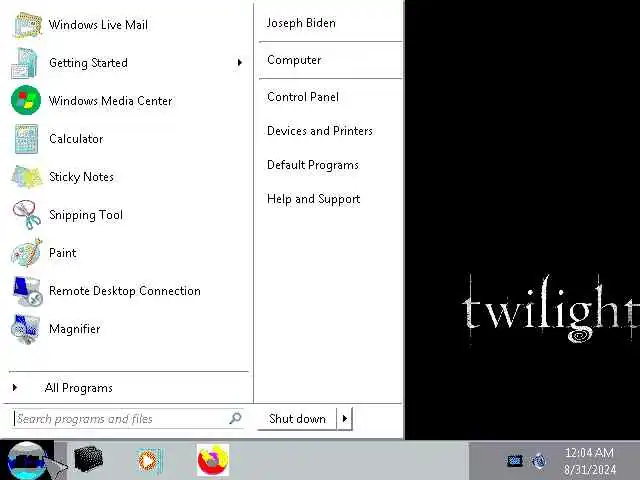Open the Paint palette icon
640x480 pixels.
point(27,253)
